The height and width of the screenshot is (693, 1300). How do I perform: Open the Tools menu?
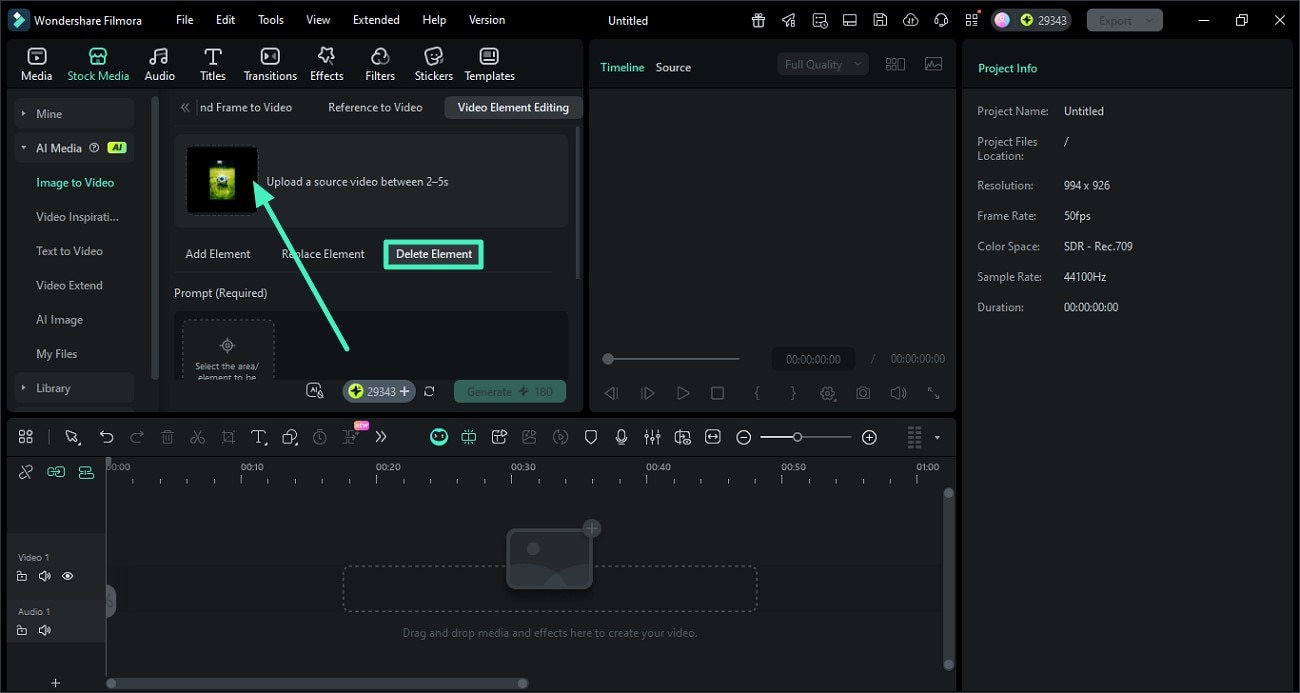(271, 20)
